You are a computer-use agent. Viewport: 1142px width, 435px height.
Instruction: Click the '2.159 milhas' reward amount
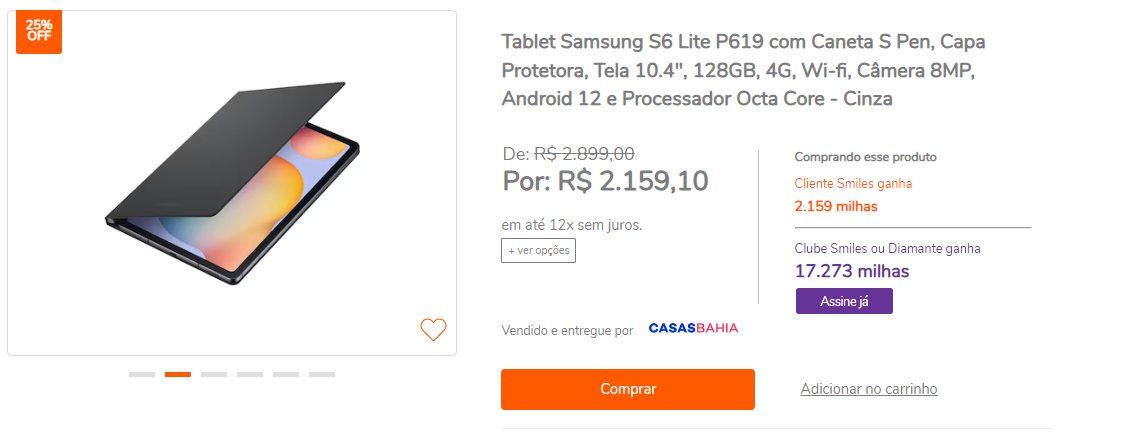point(836,206)
